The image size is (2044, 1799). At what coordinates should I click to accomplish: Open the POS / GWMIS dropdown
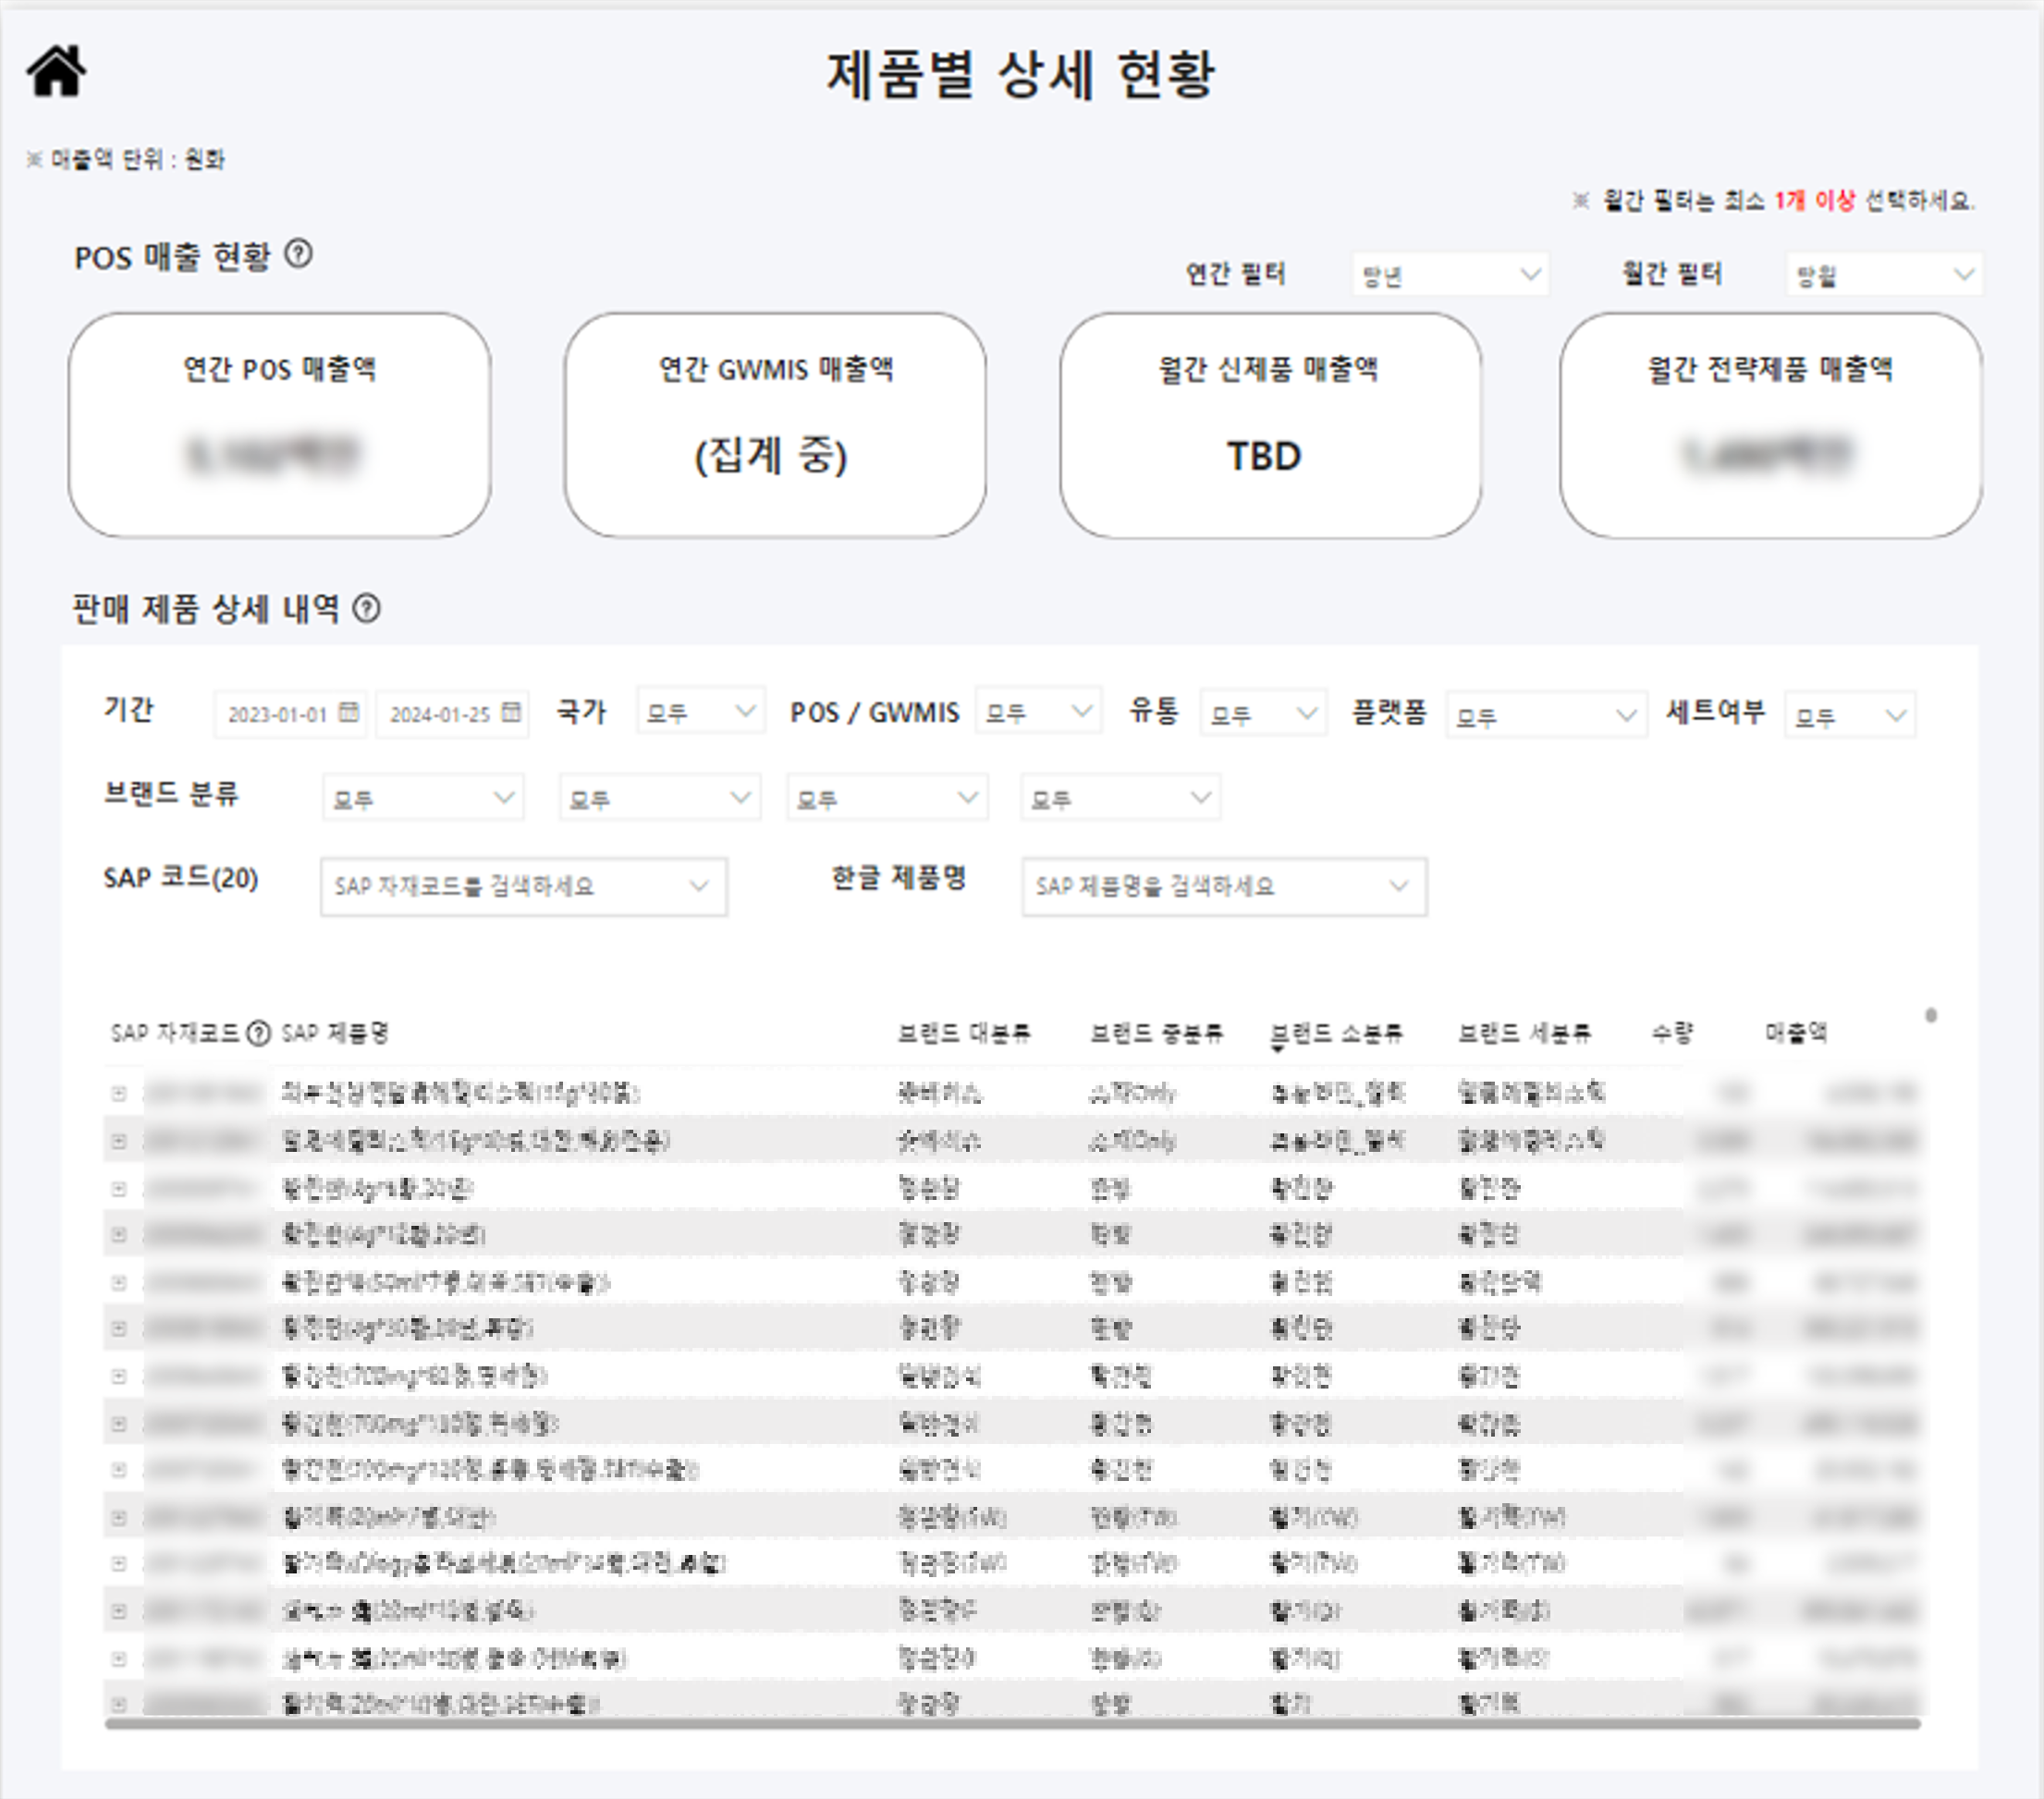click(x=1038, y=712)
